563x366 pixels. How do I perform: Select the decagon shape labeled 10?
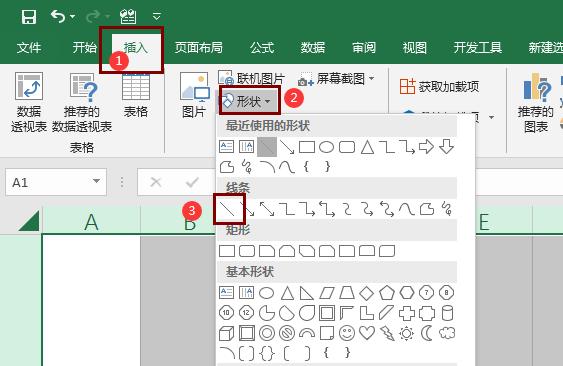(x=226, y=313)
